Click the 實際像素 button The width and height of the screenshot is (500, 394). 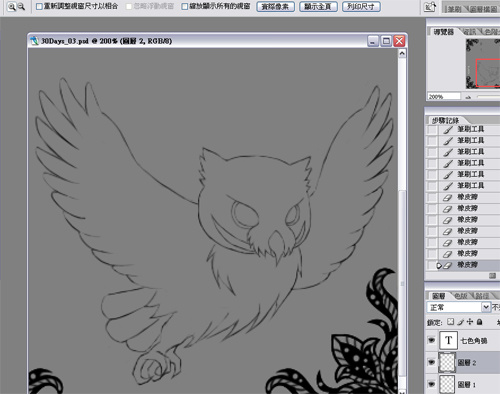[x=275, y=6]
